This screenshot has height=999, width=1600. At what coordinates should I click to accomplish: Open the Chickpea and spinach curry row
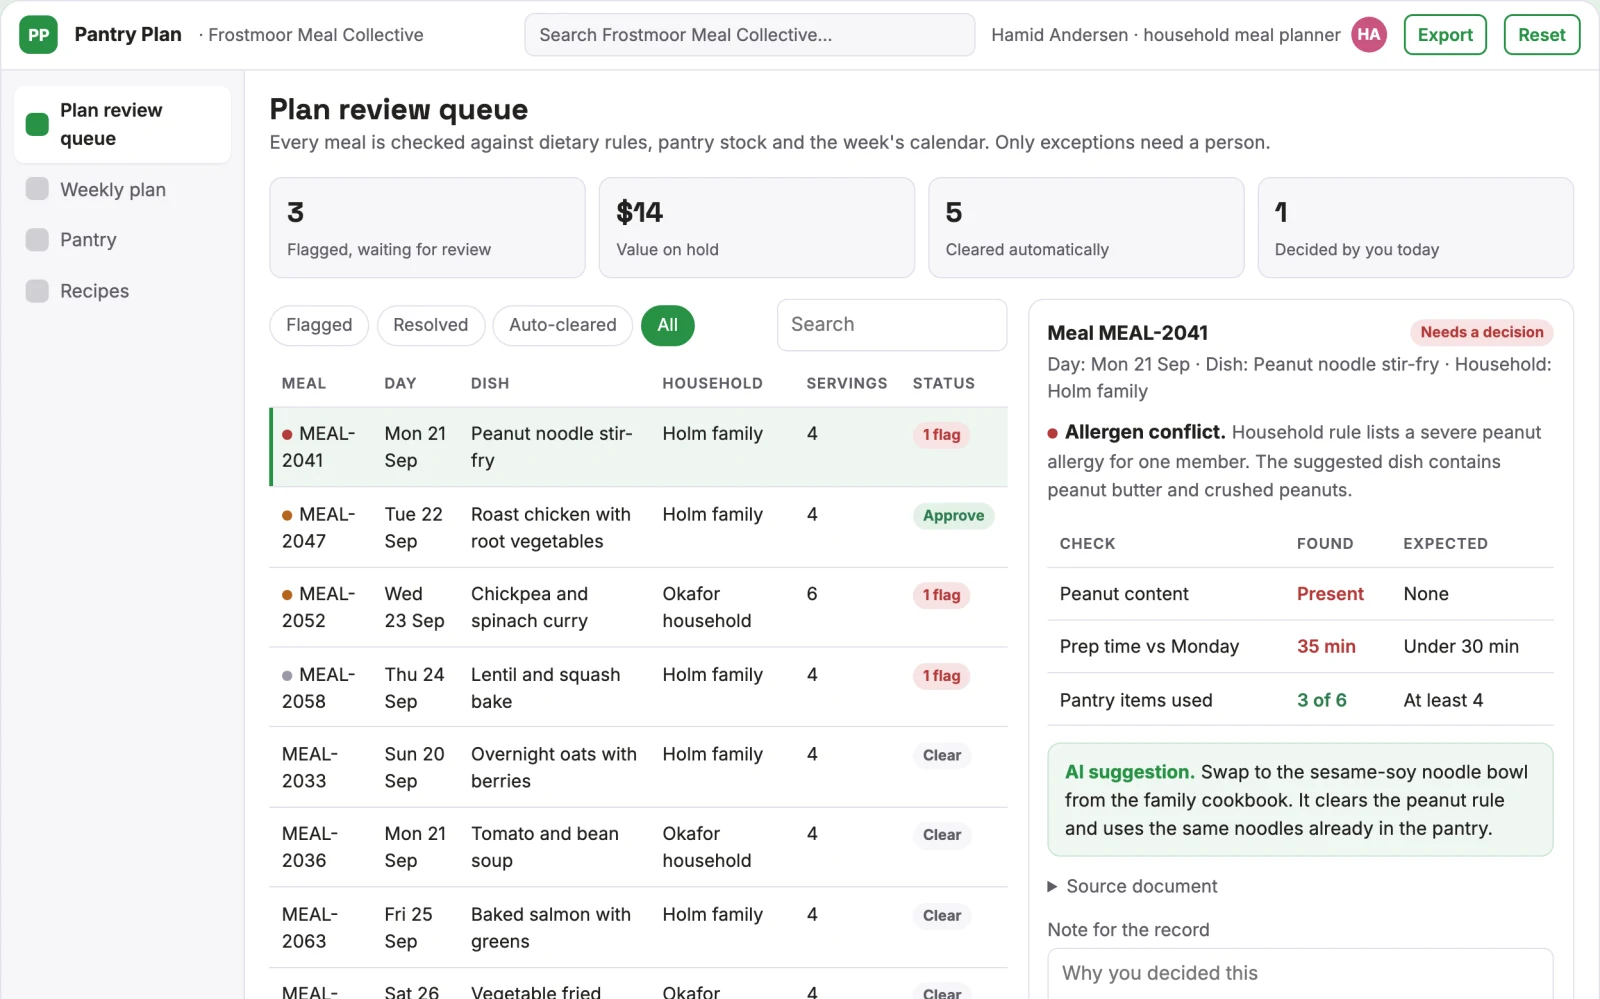[639, 607]
